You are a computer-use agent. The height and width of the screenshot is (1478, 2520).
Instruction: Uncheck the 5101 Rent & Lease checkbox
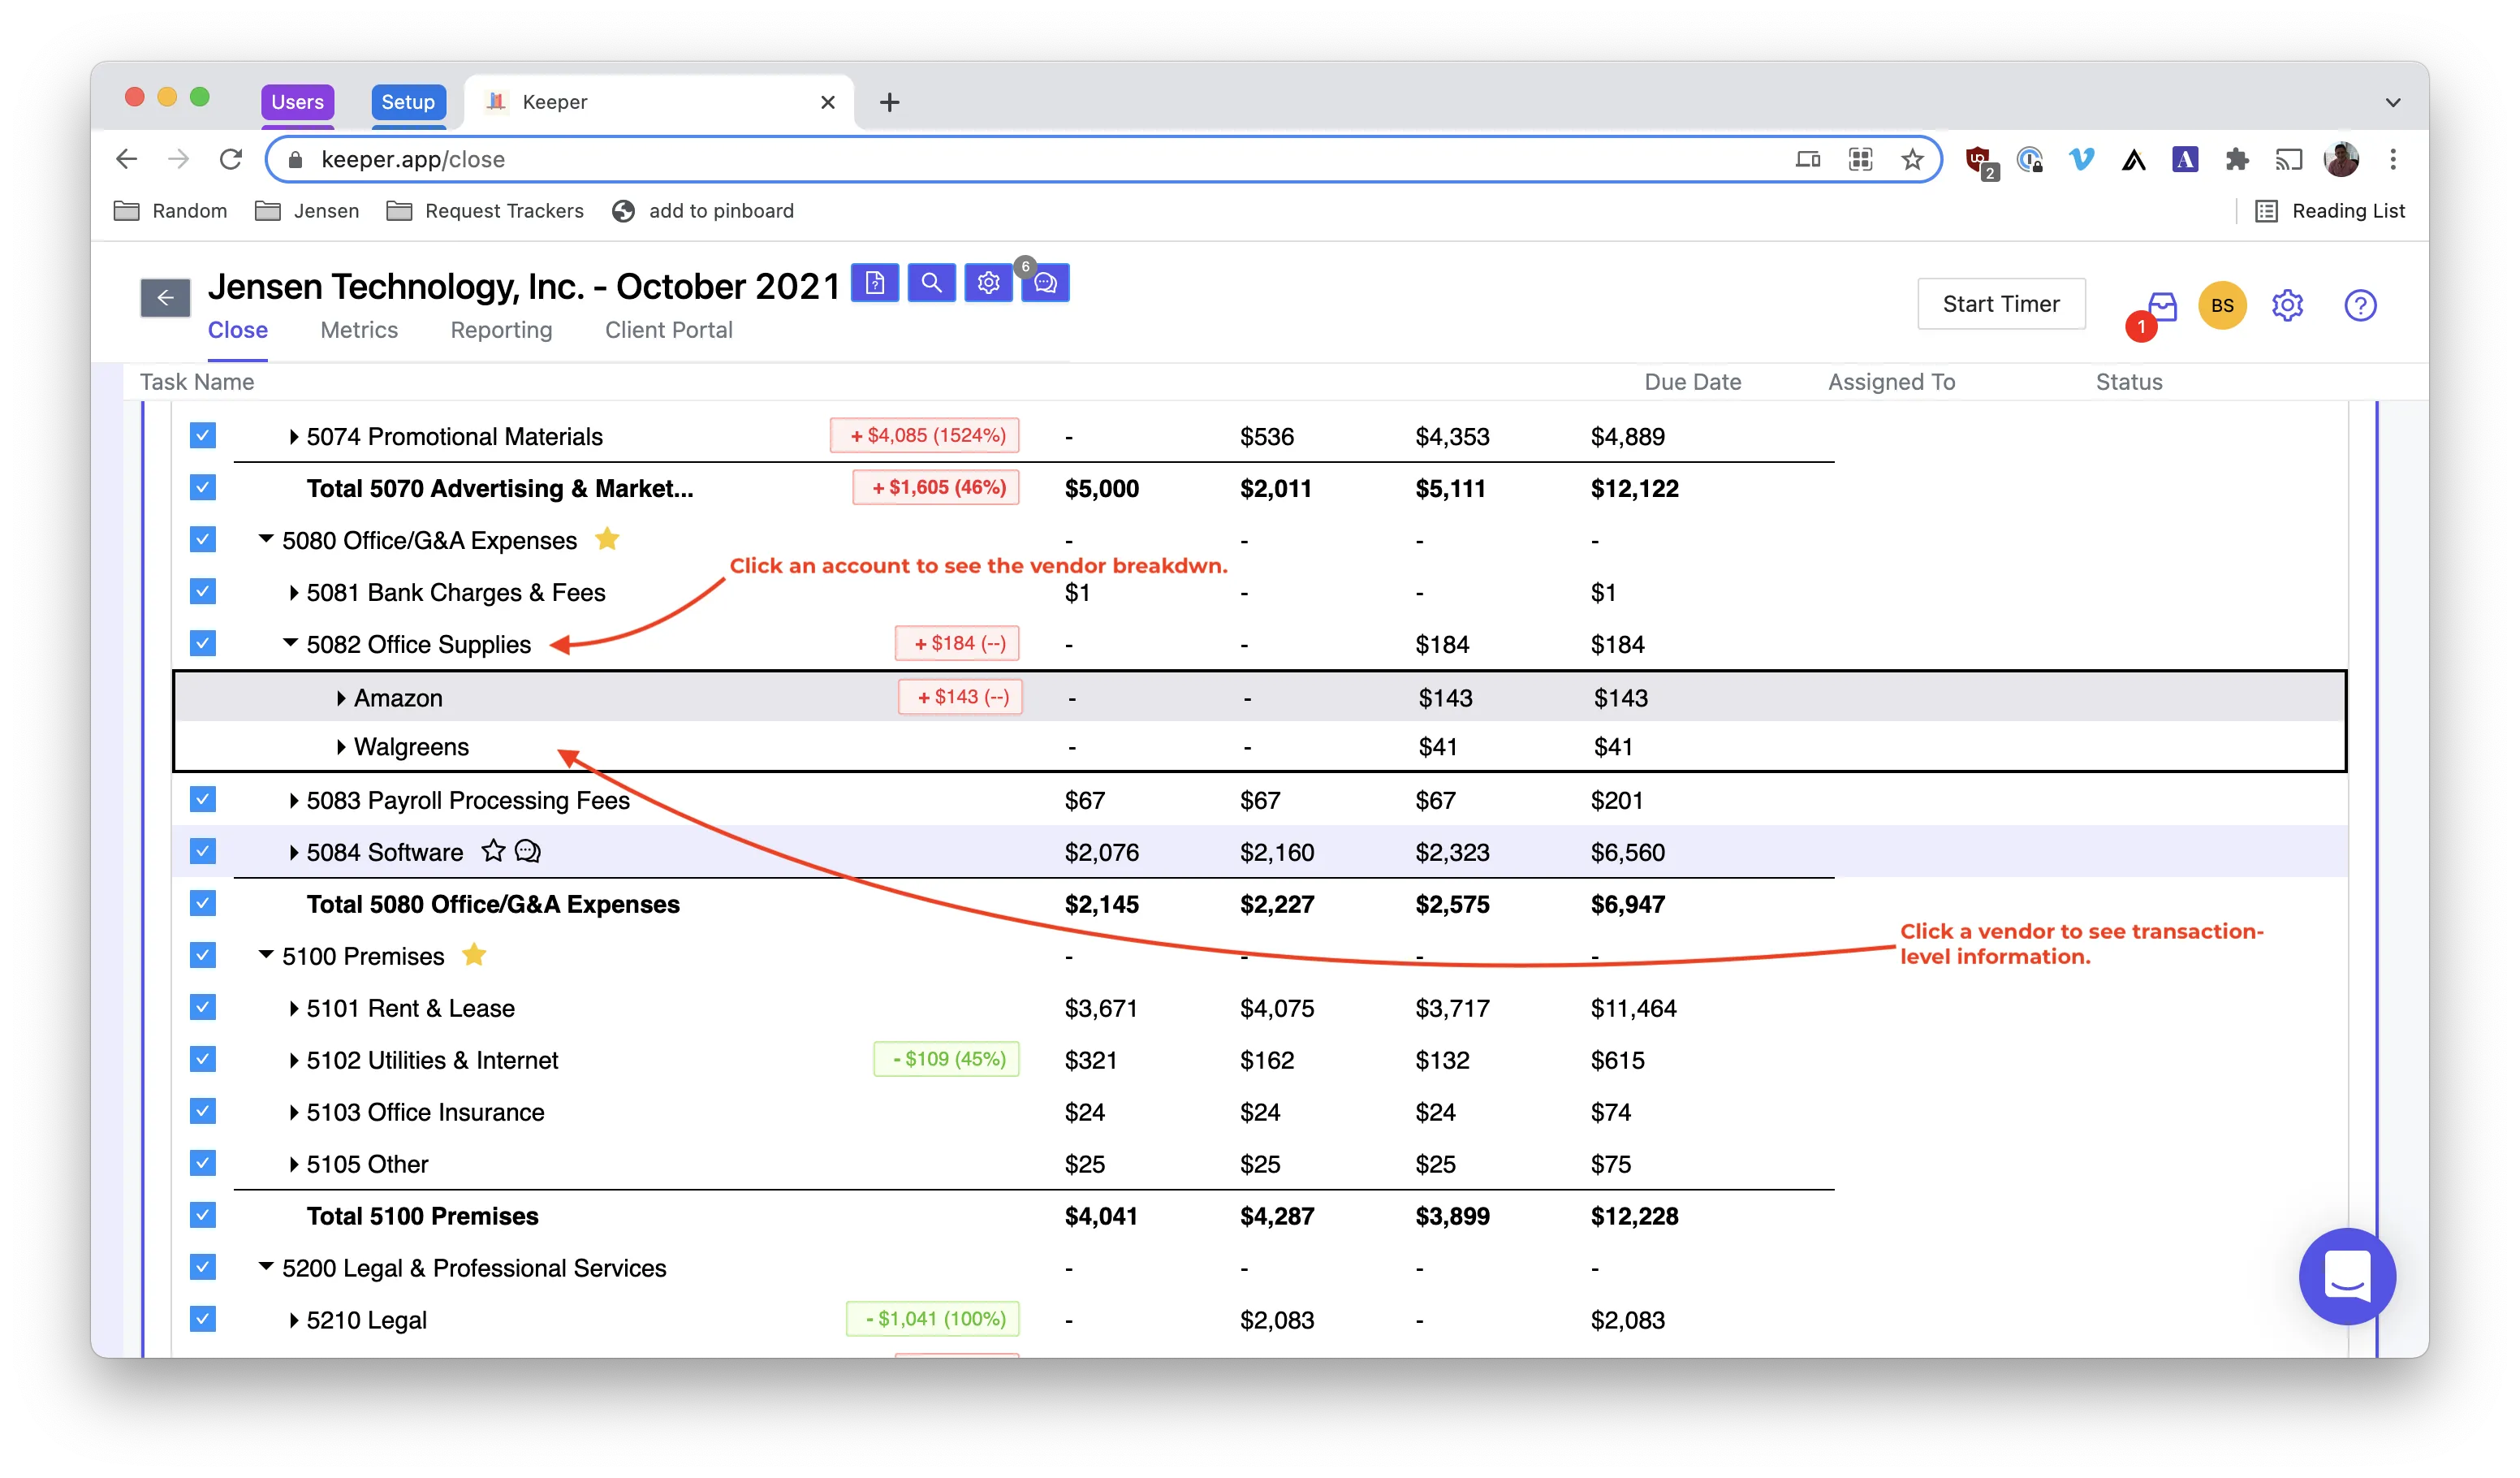(203, 1008)
